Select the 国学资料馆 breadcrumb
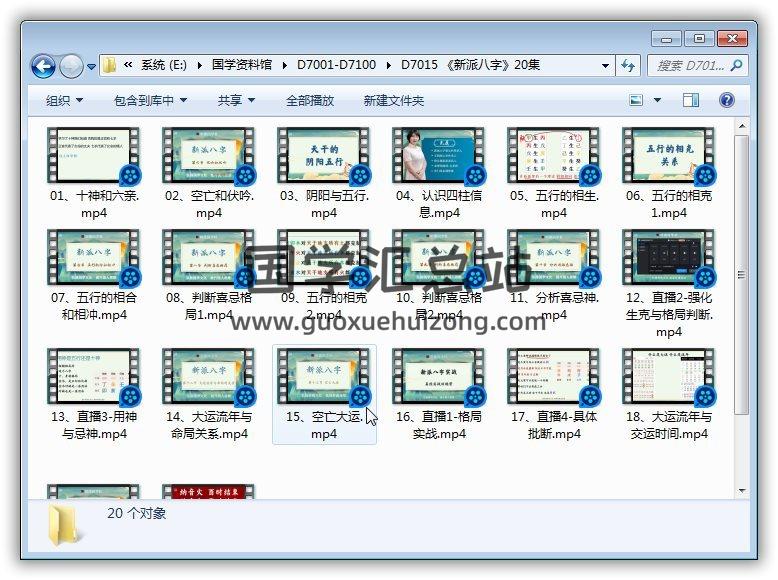778x580 pixels. coord(242,65)
